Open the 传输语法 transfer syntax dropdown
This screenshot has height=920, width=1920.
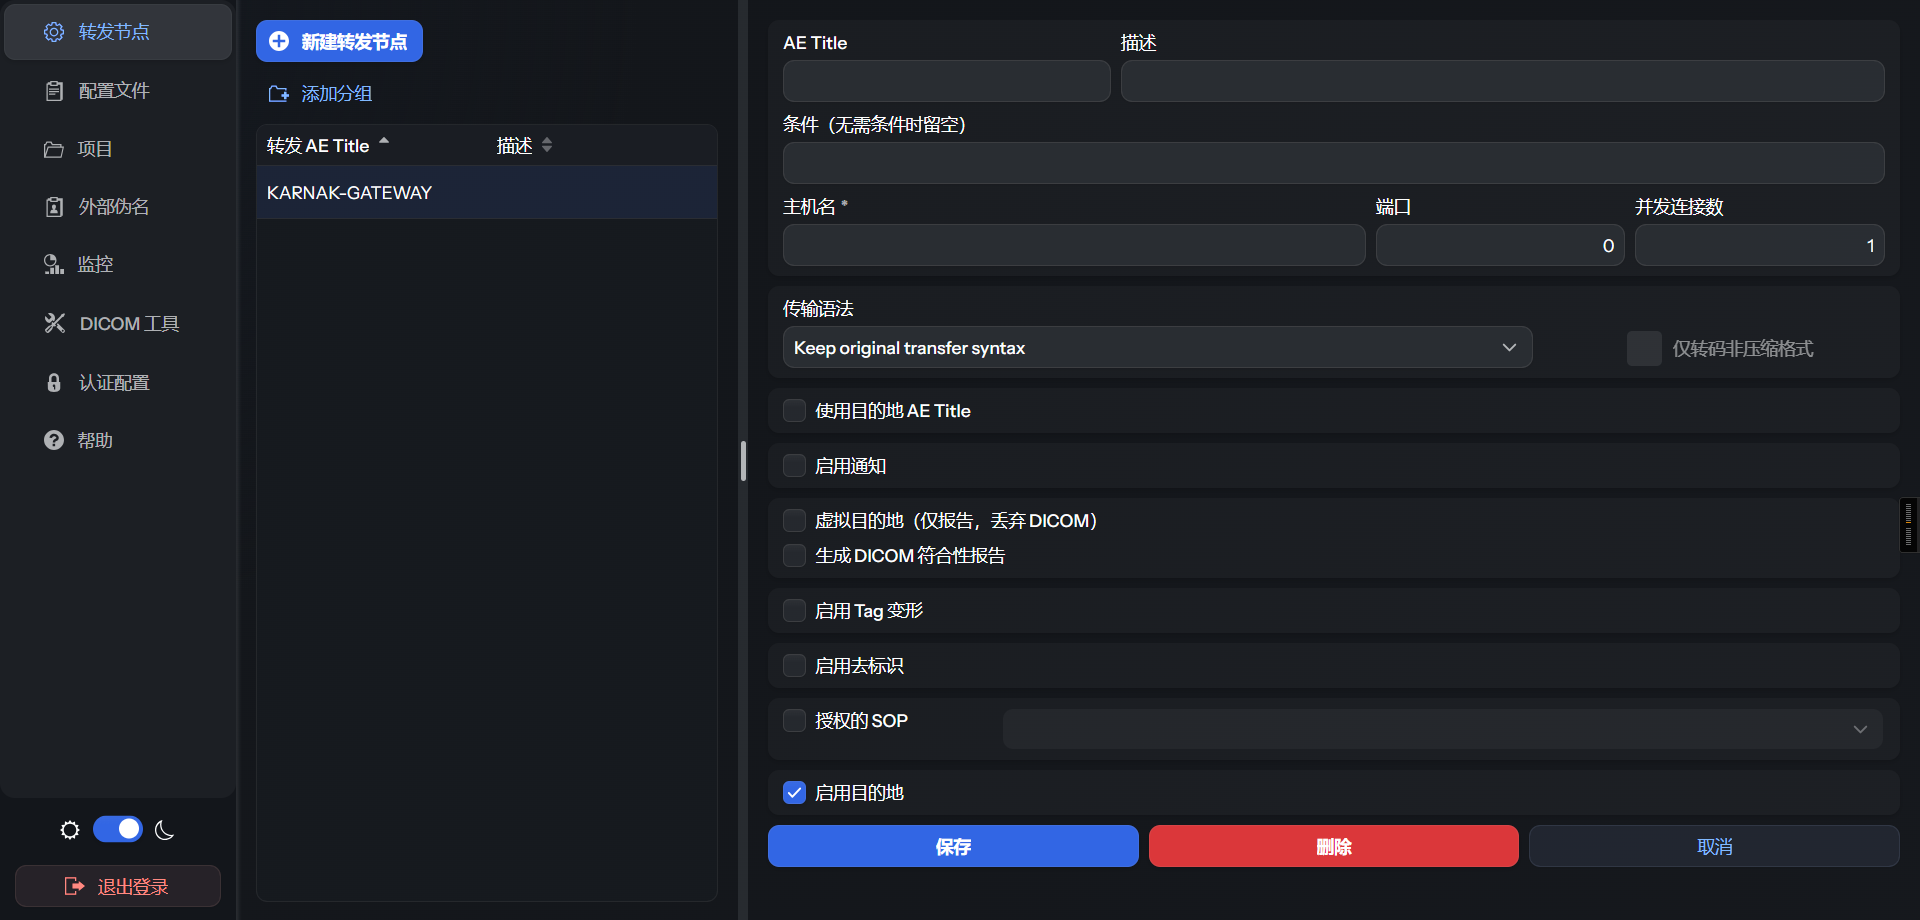1157,347
